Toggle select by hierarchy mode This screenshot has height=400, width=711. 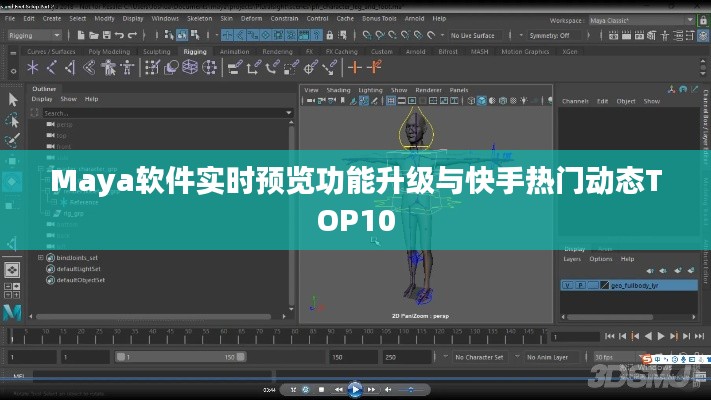[x=169, y=35]
